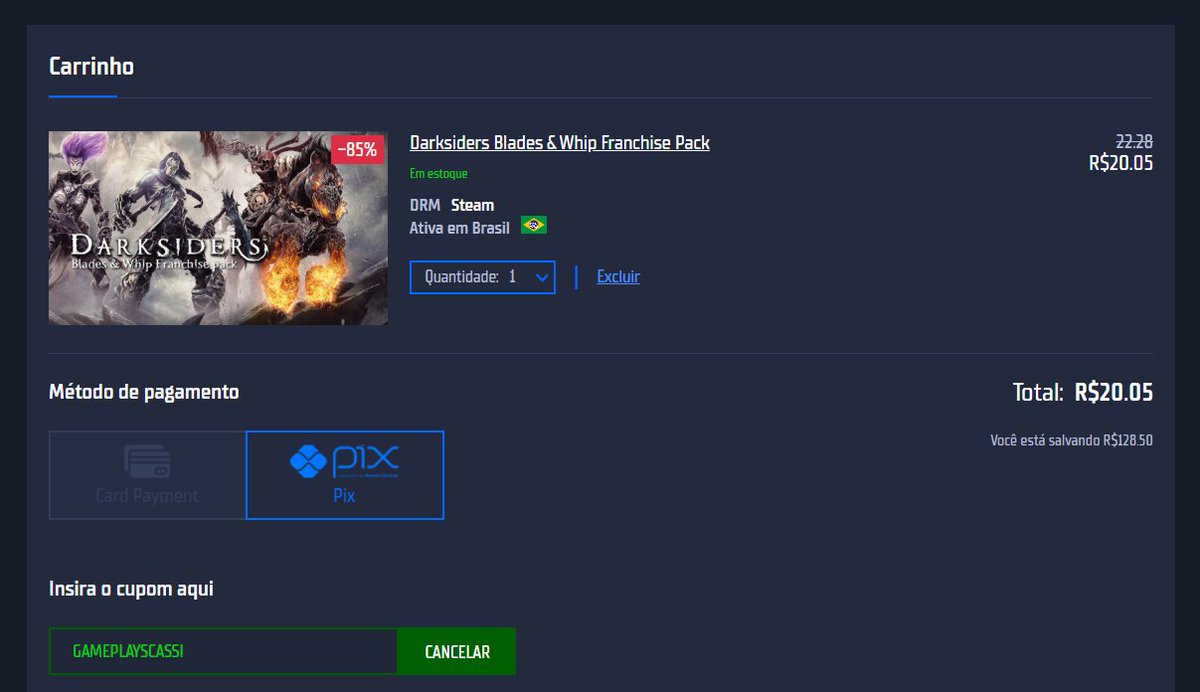This screenshot has width=1200, height=692.
Task: Select Card Payment method
Action: tap(147, 475)
